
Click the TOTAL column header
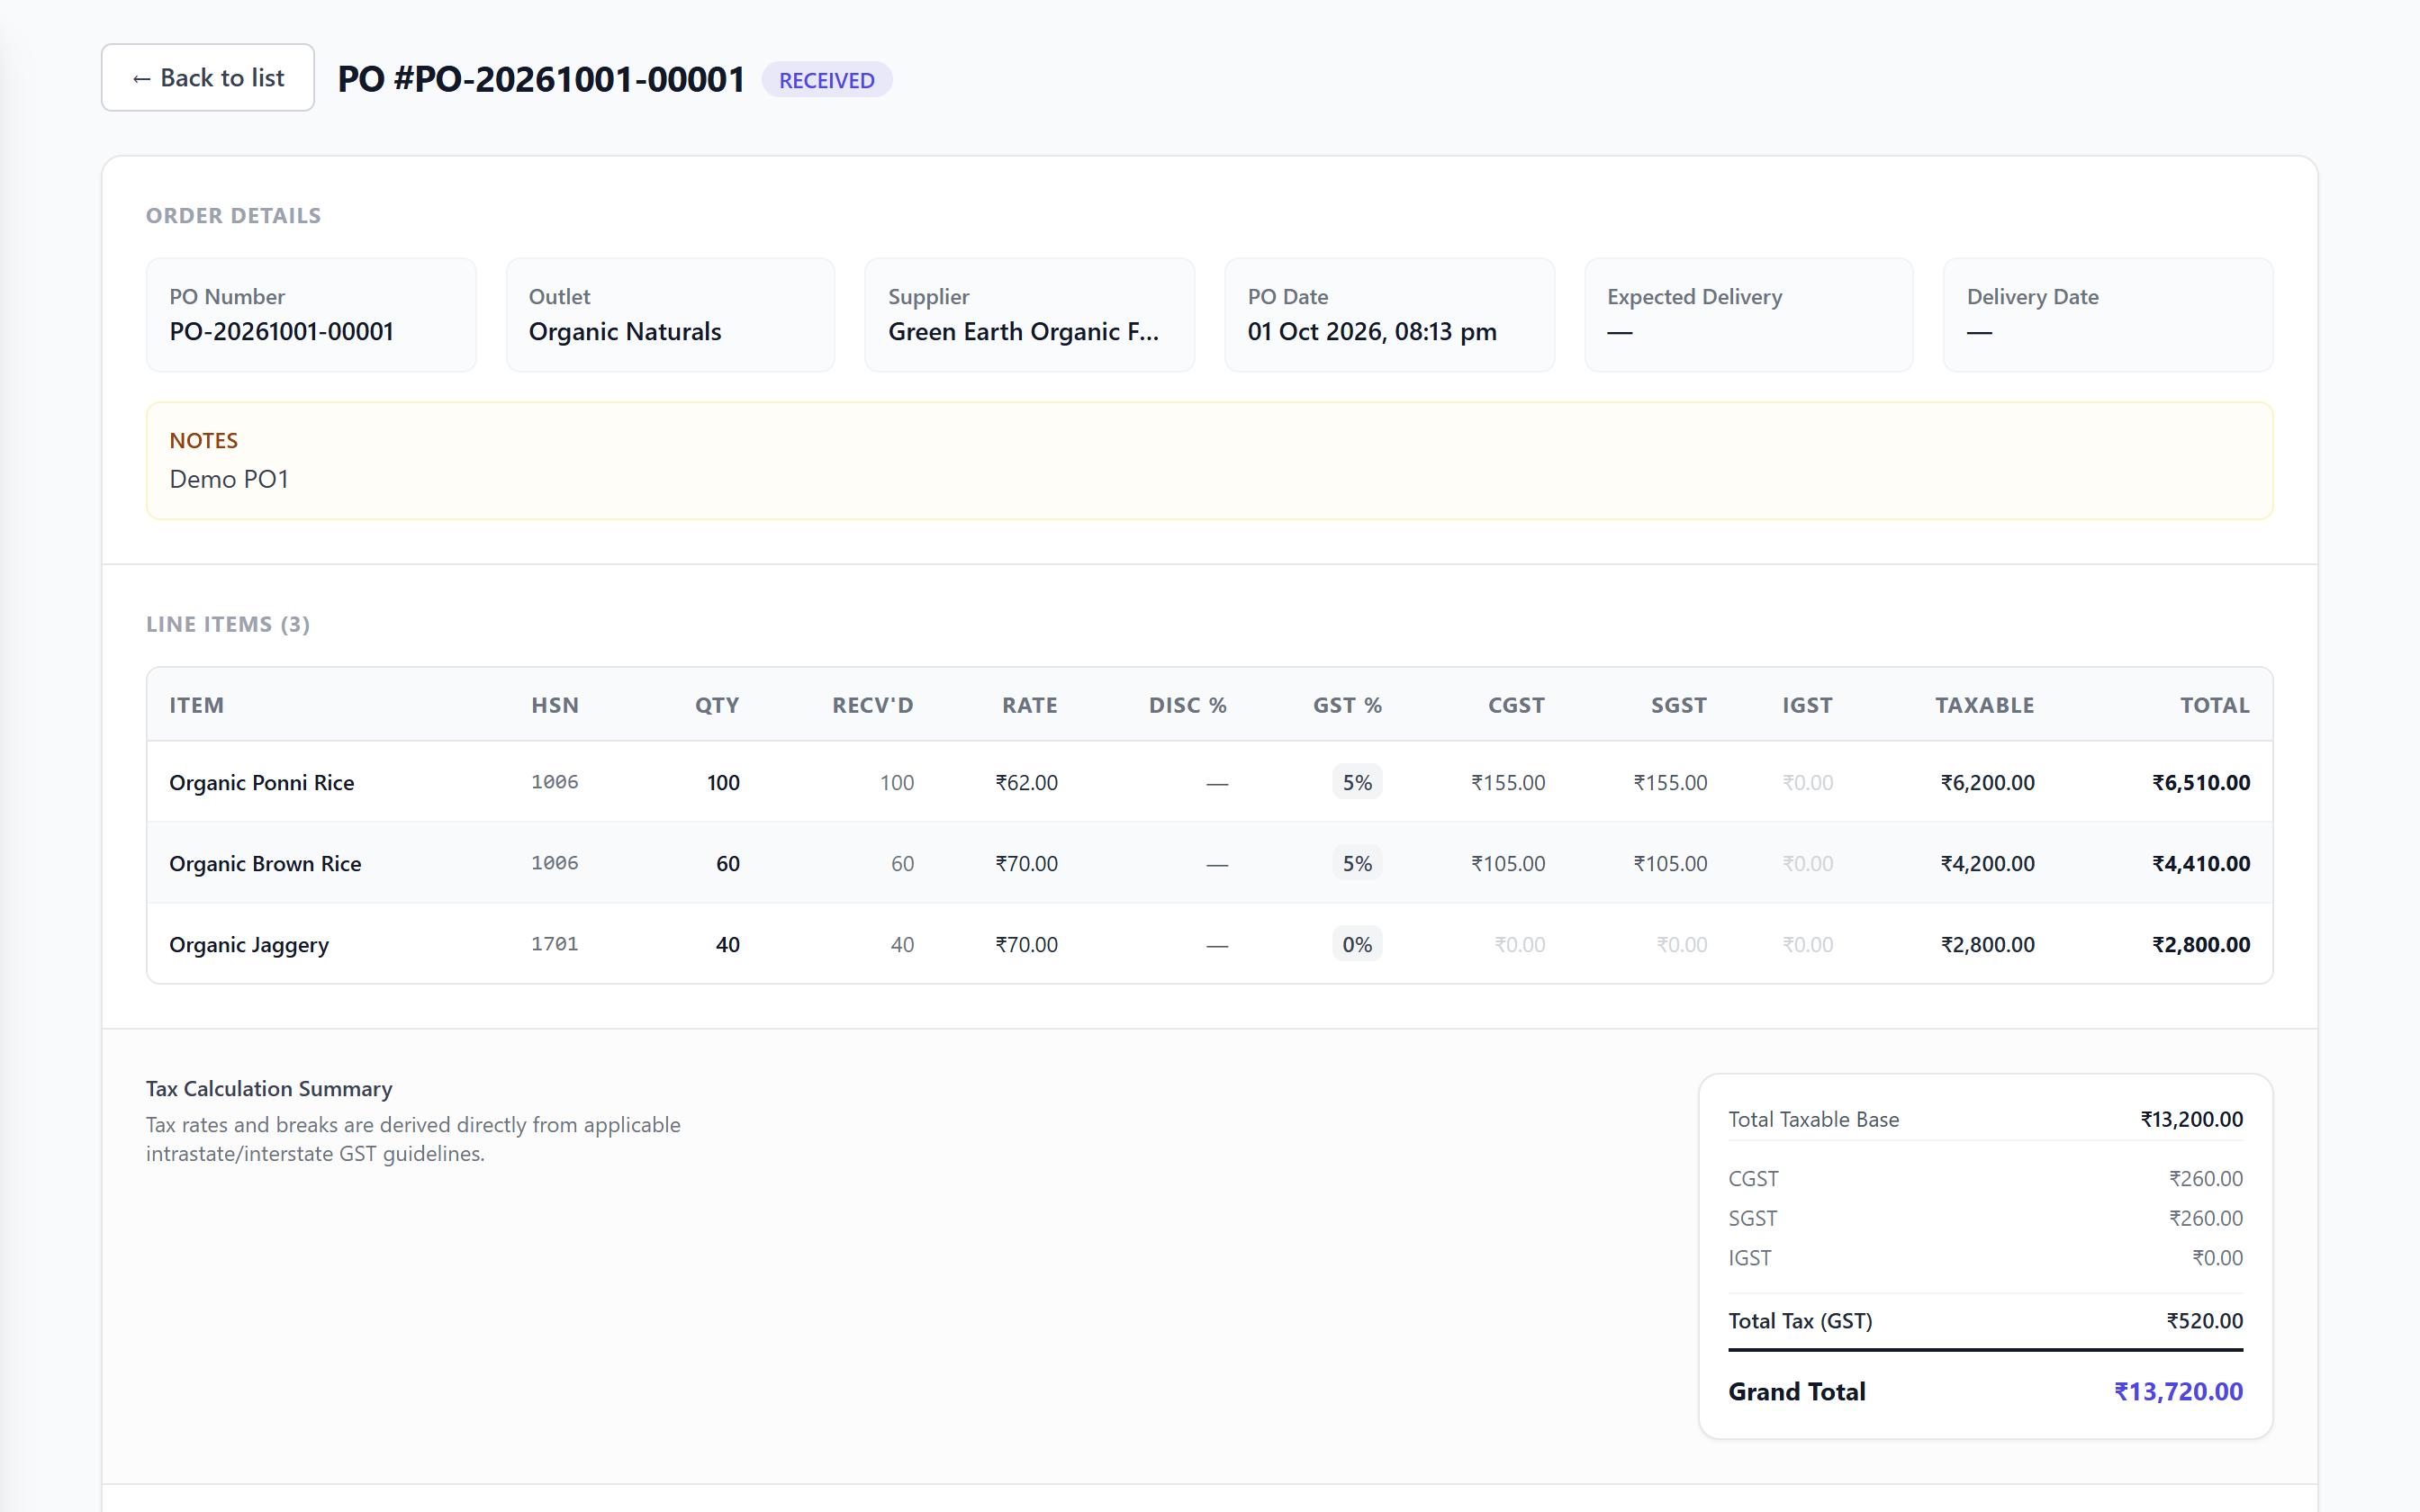pos(2214,705)
